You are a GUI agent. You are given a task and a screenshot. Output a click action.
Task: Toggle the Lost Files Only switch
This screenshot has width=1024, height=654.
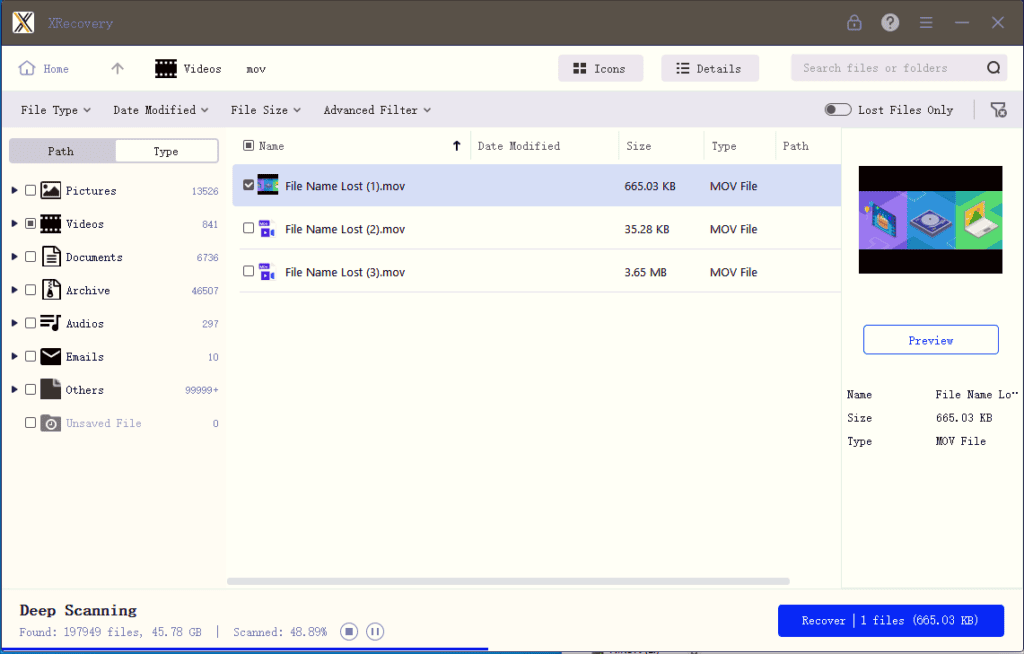point(838,110)
